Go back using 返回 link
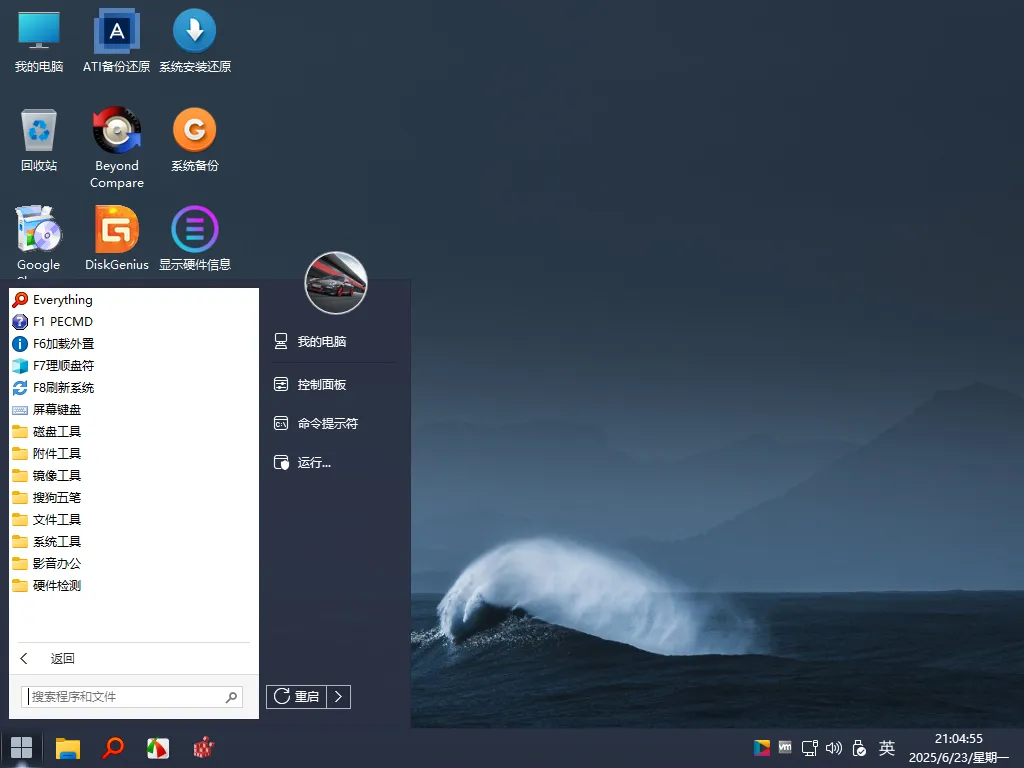The height and width of the screenshot is (768, 1024). 62,658
